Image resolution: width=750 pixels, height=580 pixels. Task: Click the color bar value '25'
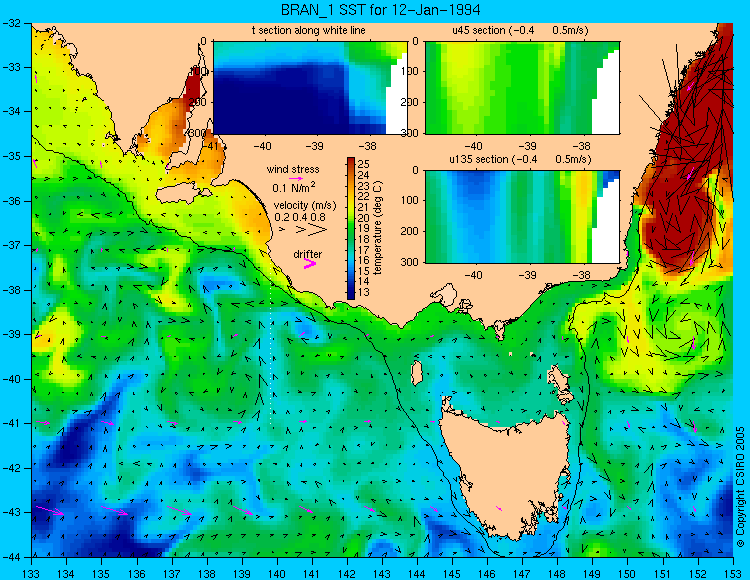[364, 164]
